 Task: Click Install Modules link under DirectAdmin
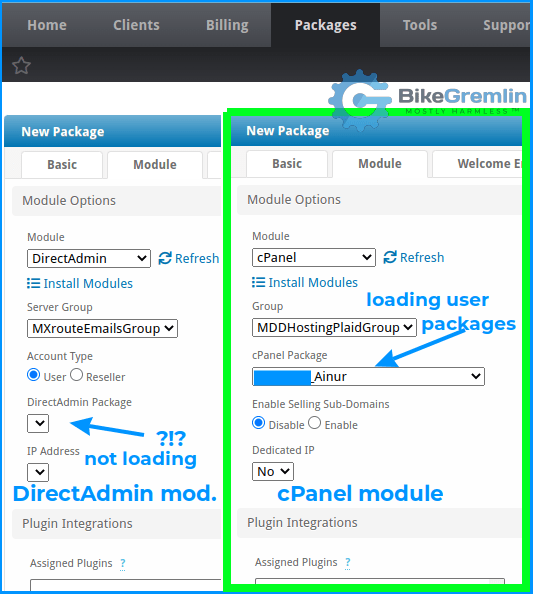pos(88,283)
